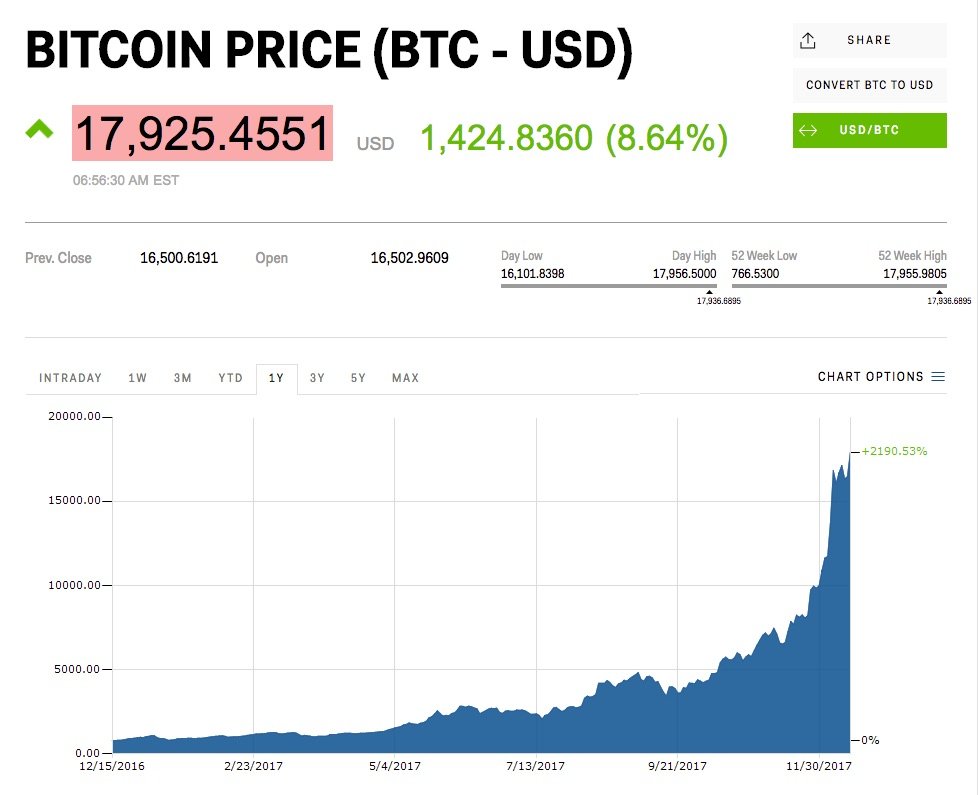Show the MAX chart range
The width and height of the screenshot is (978, 795).
405,378
